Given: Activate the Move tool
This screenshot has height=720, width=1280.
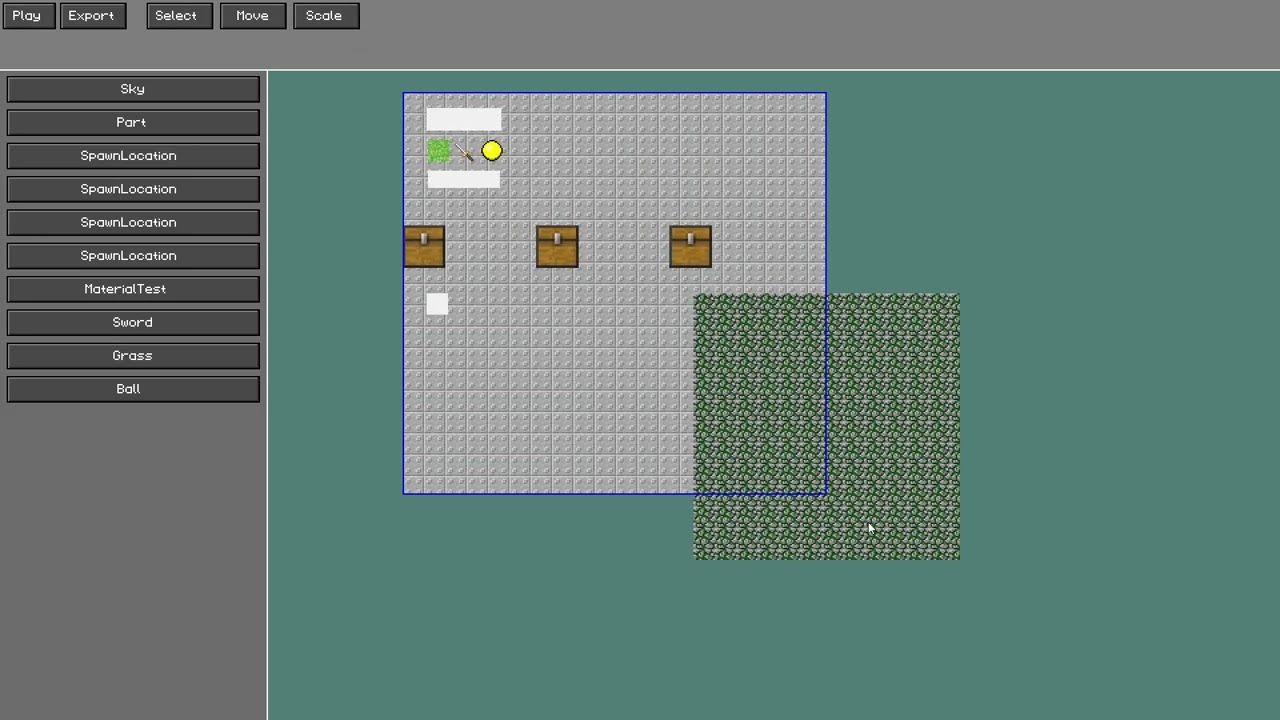Looking at the screenshot, I should (253, 16).
